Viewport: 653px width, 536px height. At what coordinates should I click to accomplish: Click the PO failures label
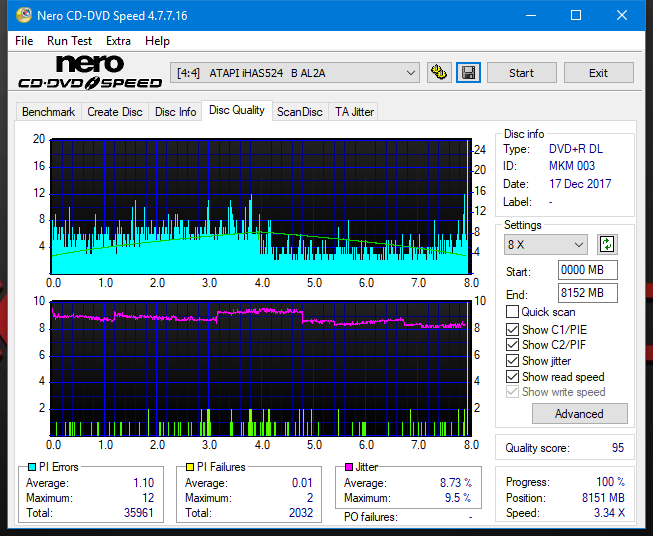click(371, 517)
